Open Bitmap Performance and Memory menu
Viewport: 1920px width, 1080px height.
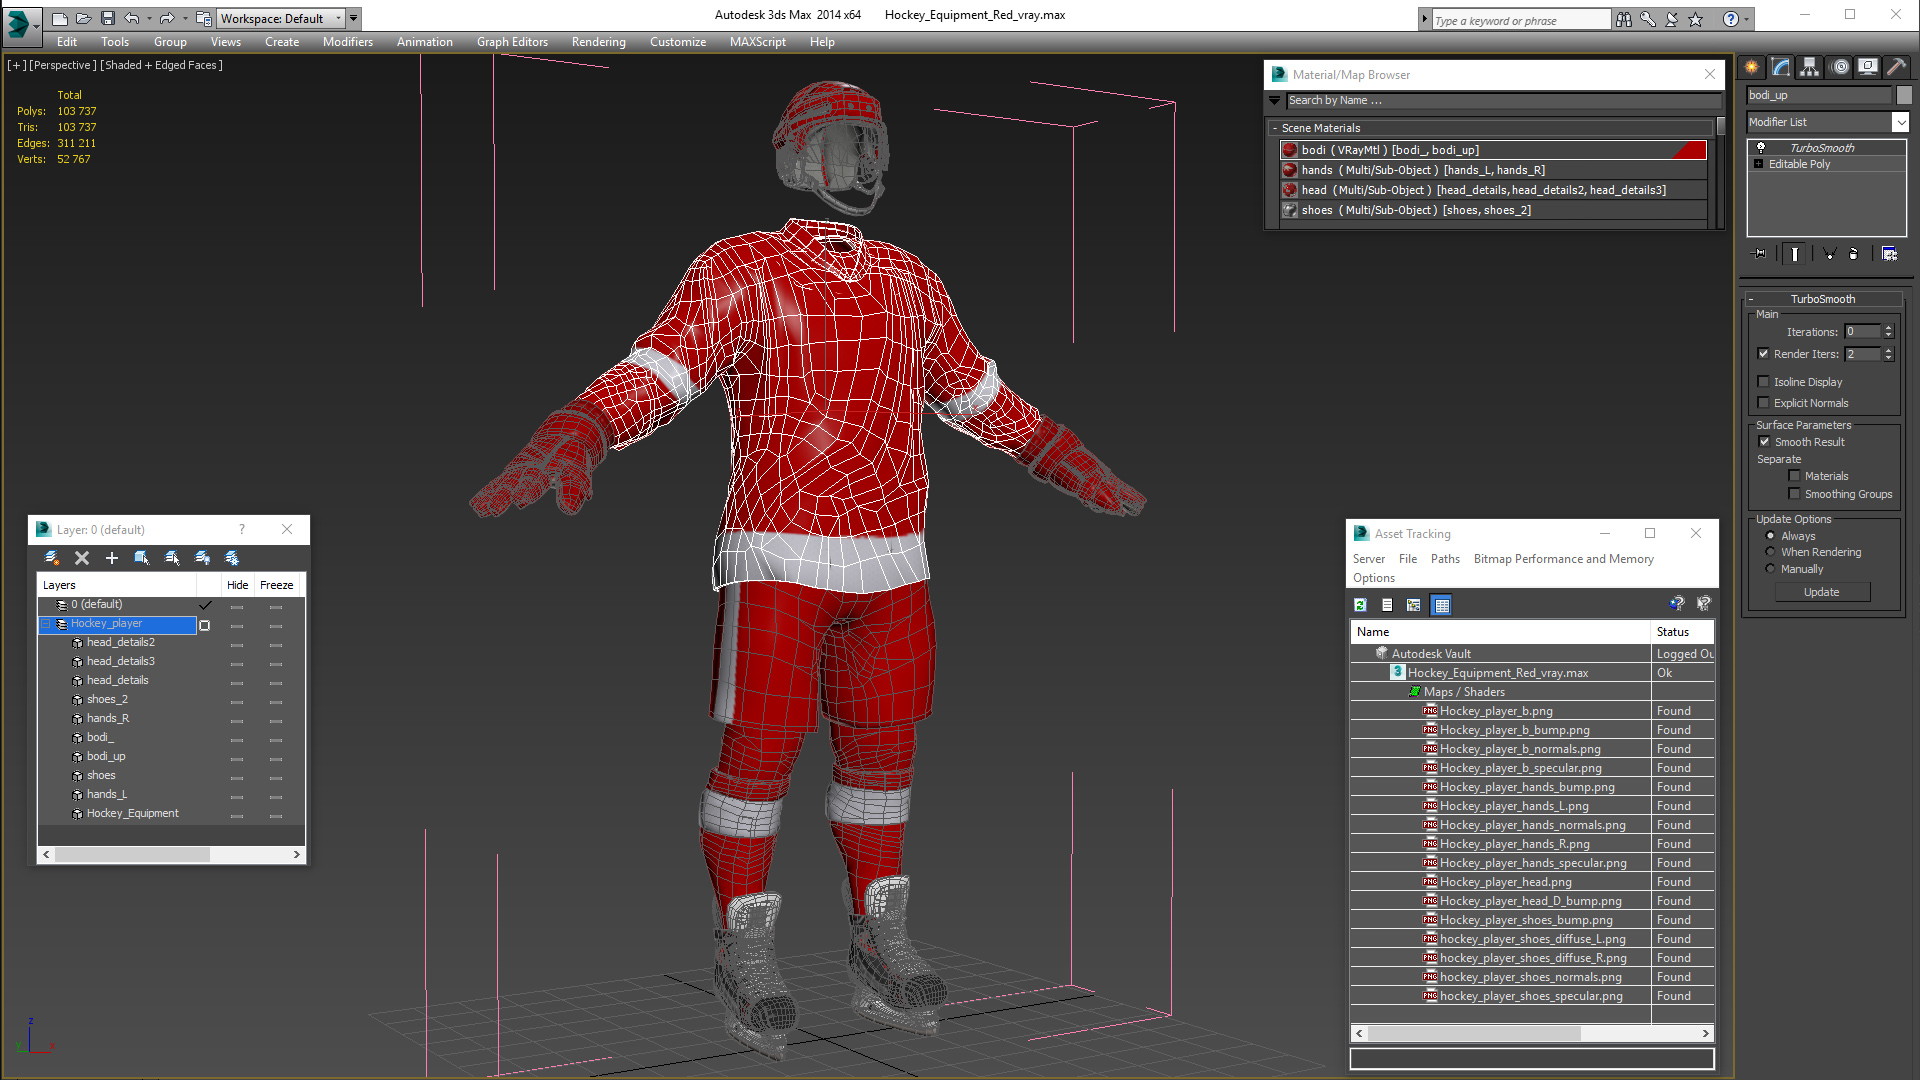click(x=1563, y=559)
